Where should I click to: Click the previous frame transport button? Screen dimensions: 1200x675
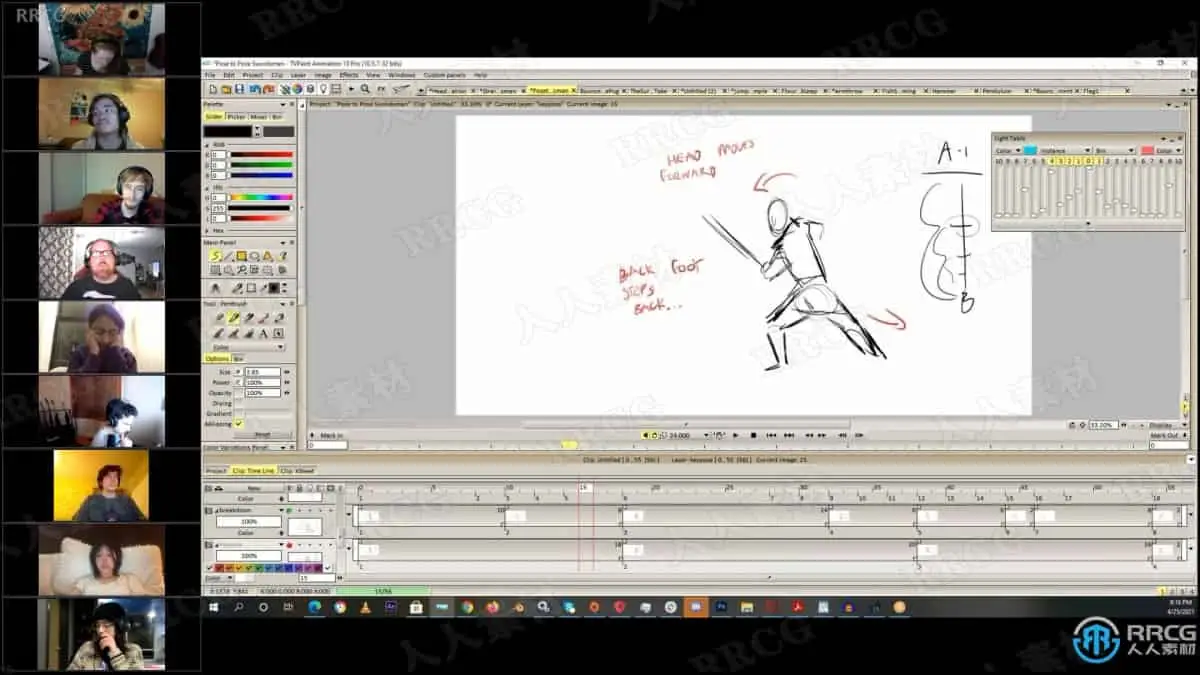pyautogui.click(x=843, y=435)
